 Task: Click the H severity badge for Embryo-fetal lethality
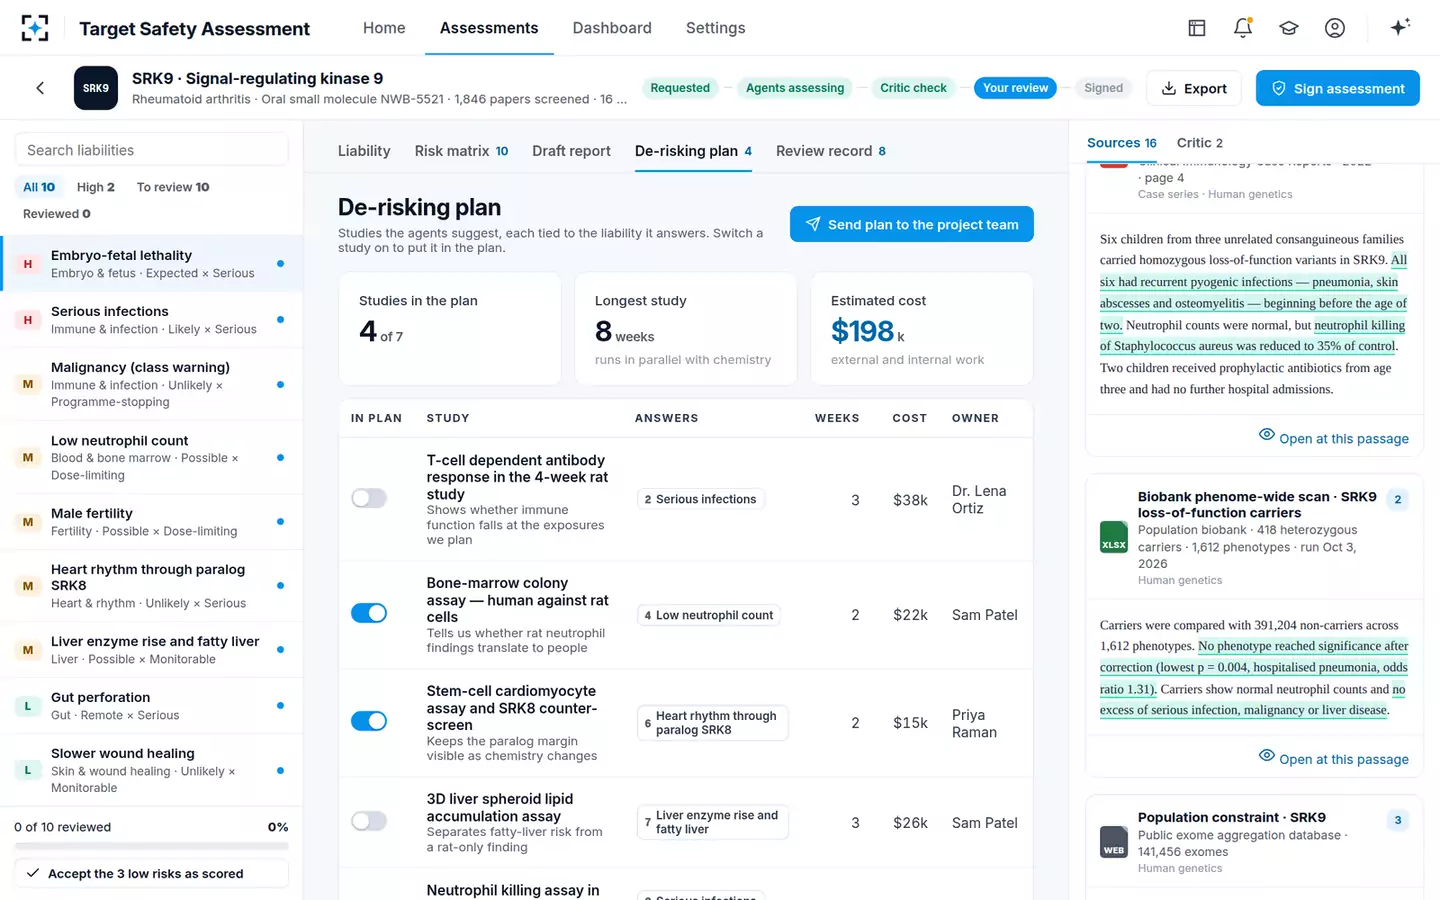pos(28,264)
